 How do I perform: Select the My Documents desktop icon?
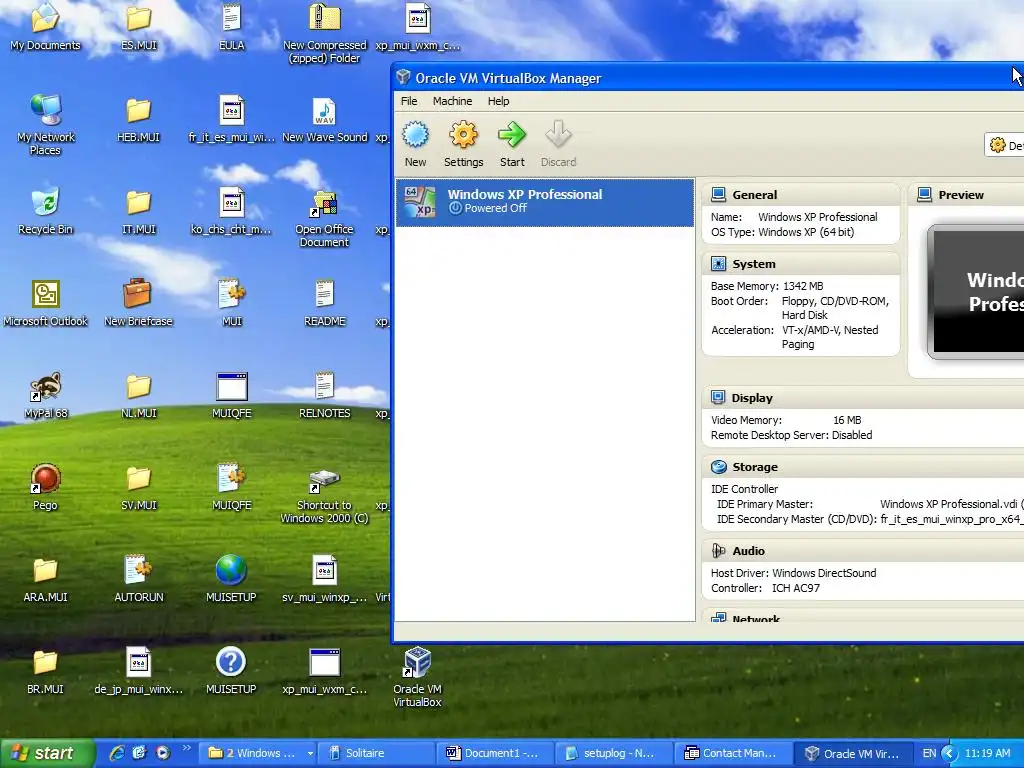[x=45, y=26]
